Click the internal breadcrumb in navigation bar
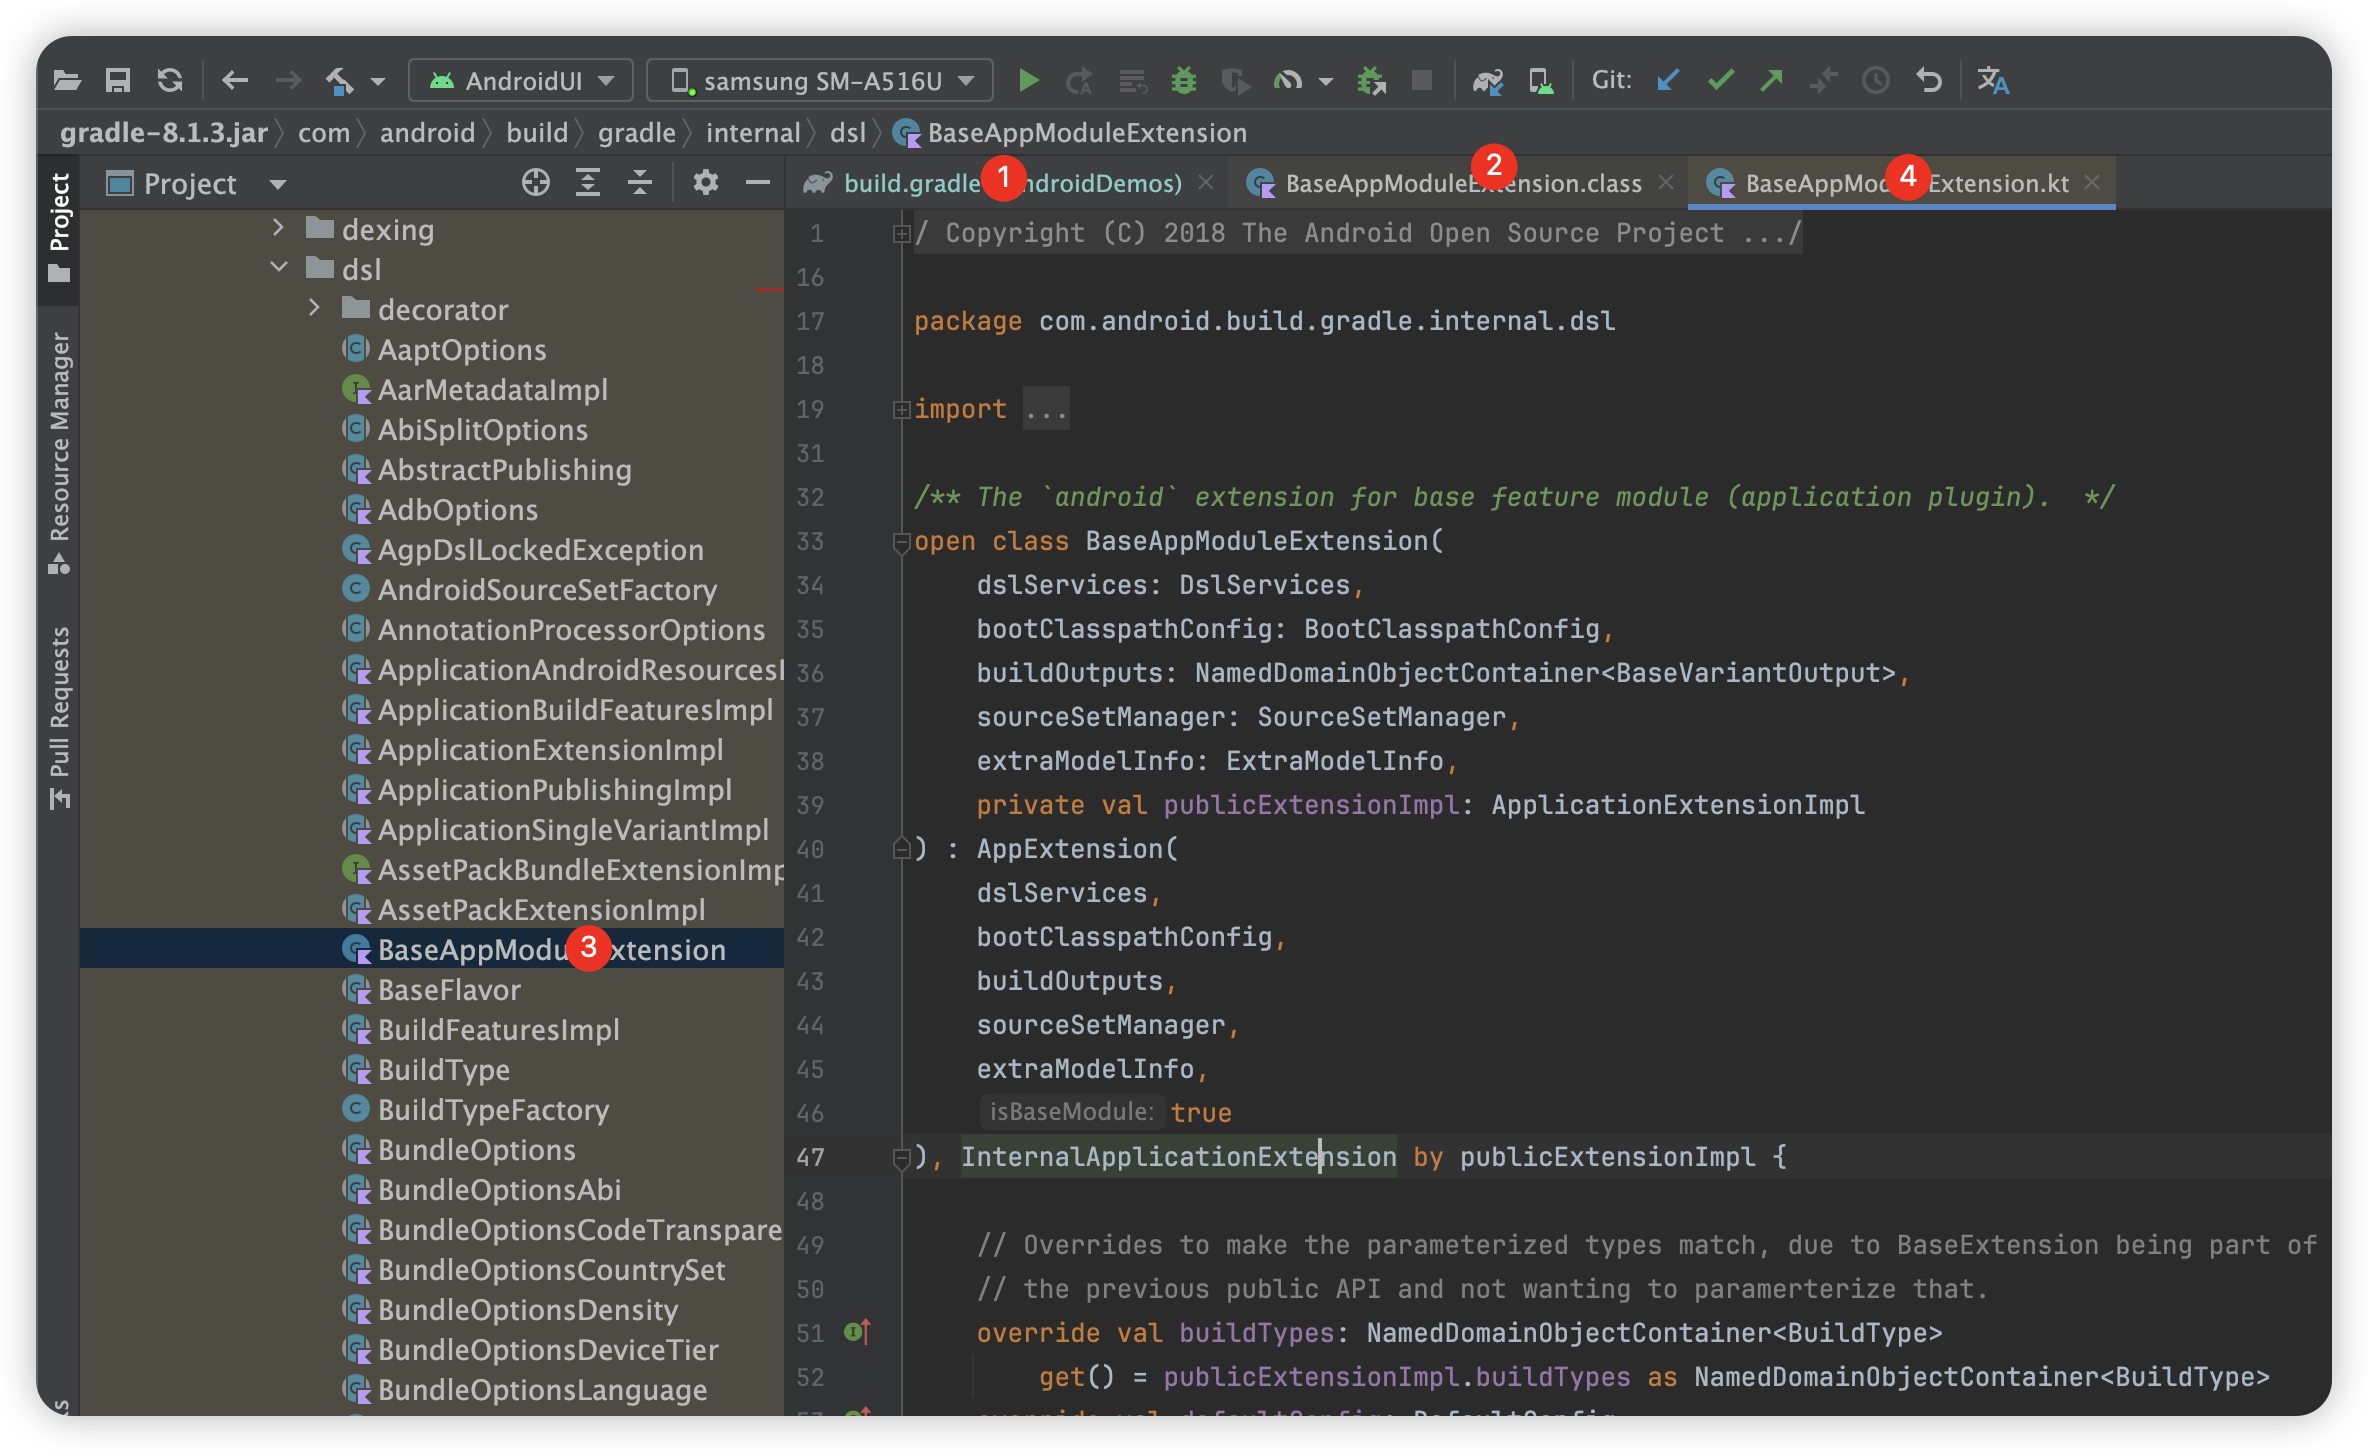The image size is (2368, 1452). coord(752,133)
